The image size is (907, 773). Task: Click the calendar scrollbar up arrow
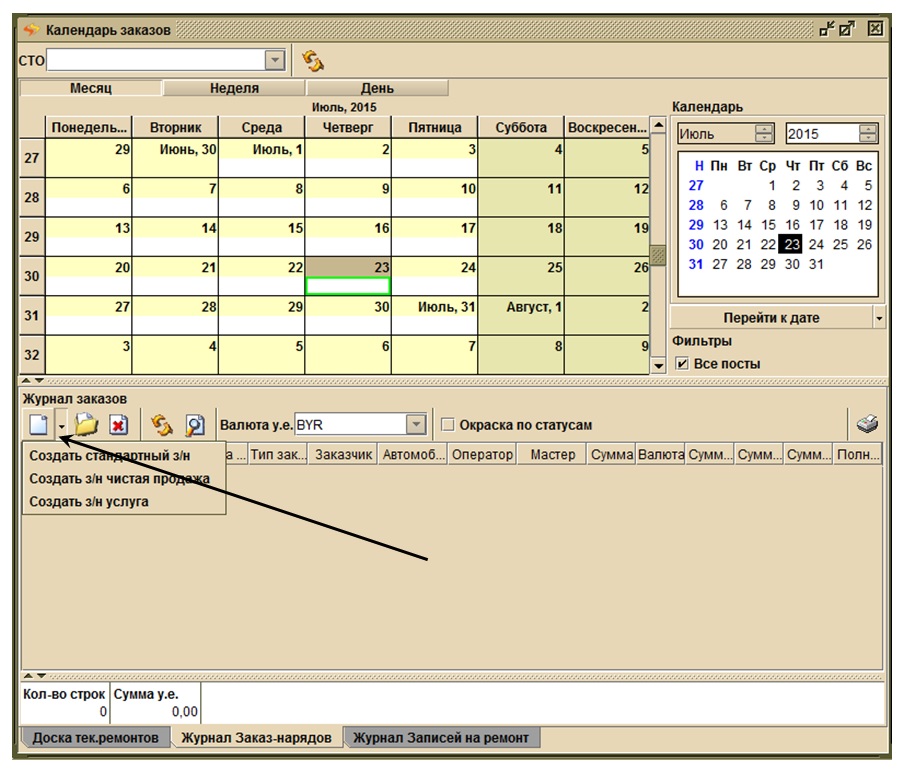coord(658,125)
